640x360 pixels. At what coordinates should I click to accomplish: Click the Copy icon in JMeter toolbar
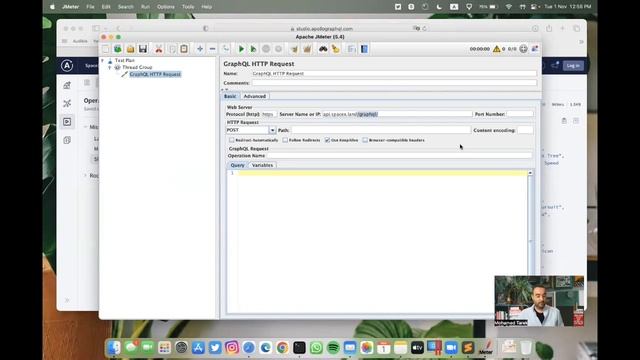(x=171, y=49)
